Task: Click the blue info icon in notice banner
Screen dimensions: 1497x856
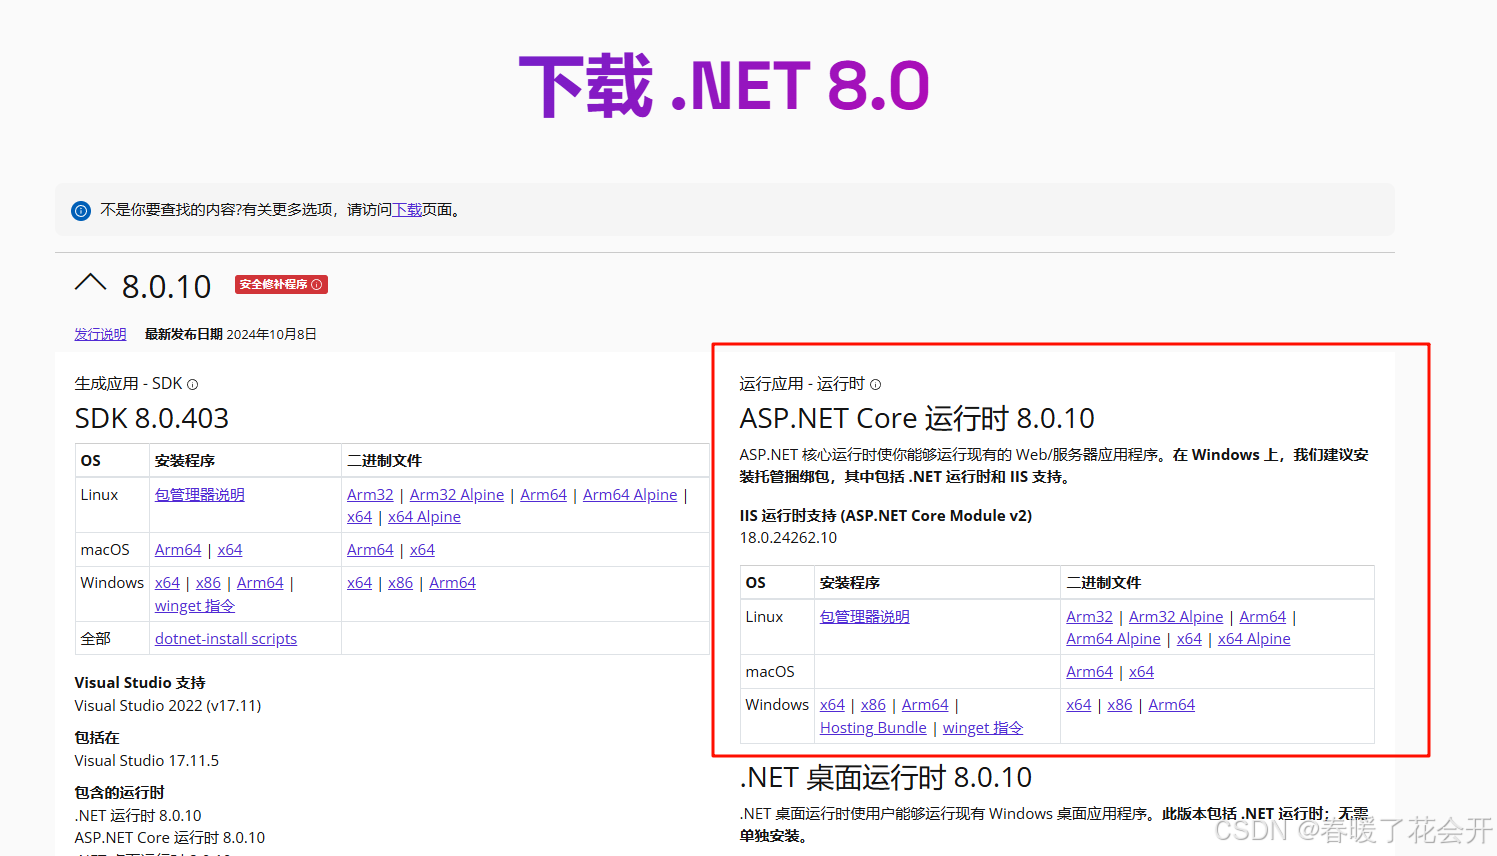Action: click(x=81, y=211)
